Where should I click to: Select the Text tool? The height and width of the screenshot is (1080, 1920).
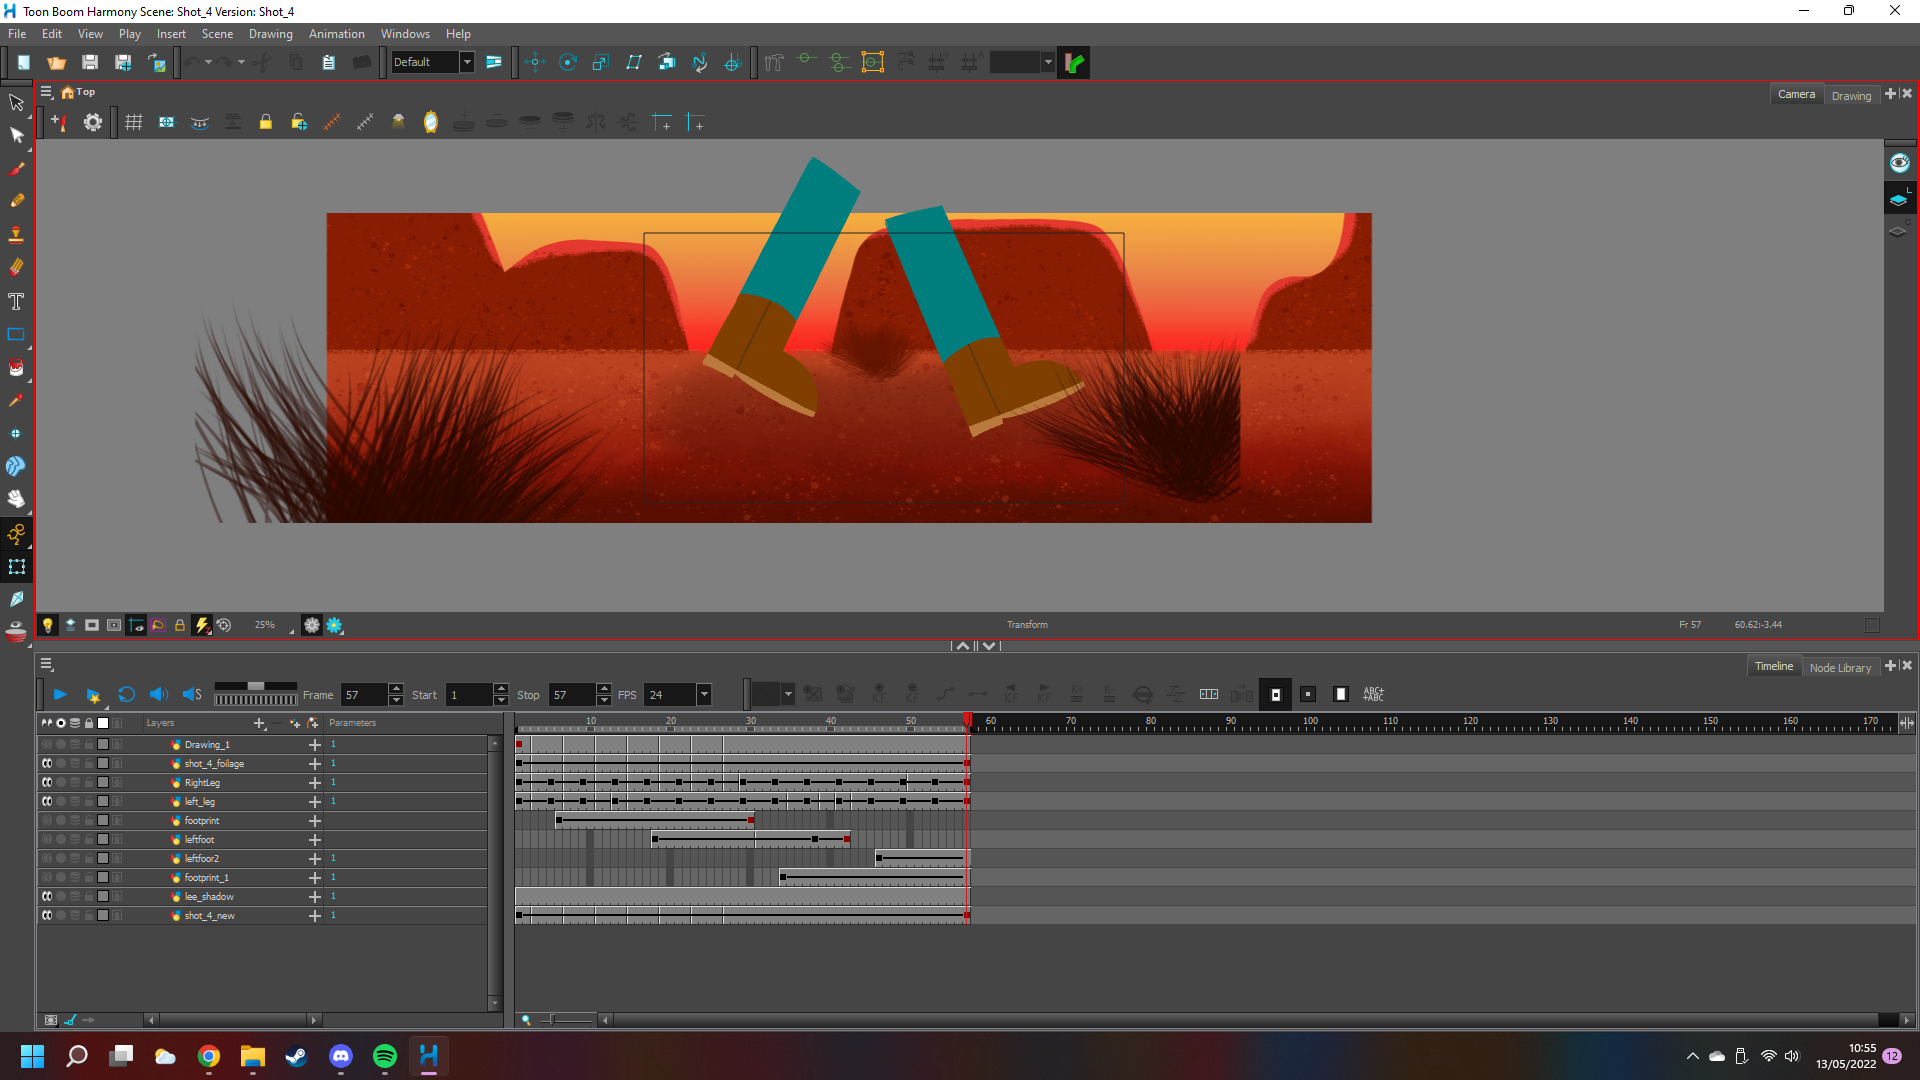[x=16, y=301]
